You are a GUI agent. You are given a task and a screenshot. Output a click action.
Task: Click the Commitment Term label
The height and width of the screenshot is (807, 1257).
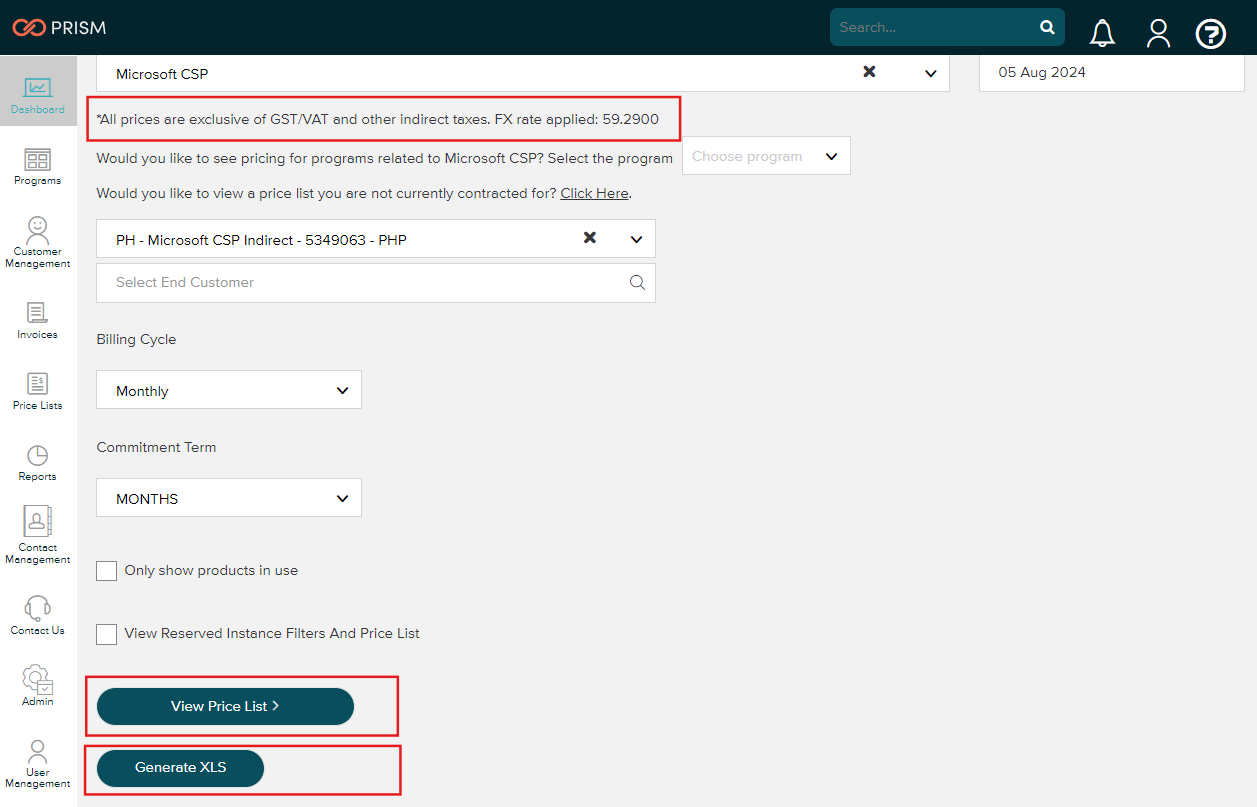pos(156,447)
